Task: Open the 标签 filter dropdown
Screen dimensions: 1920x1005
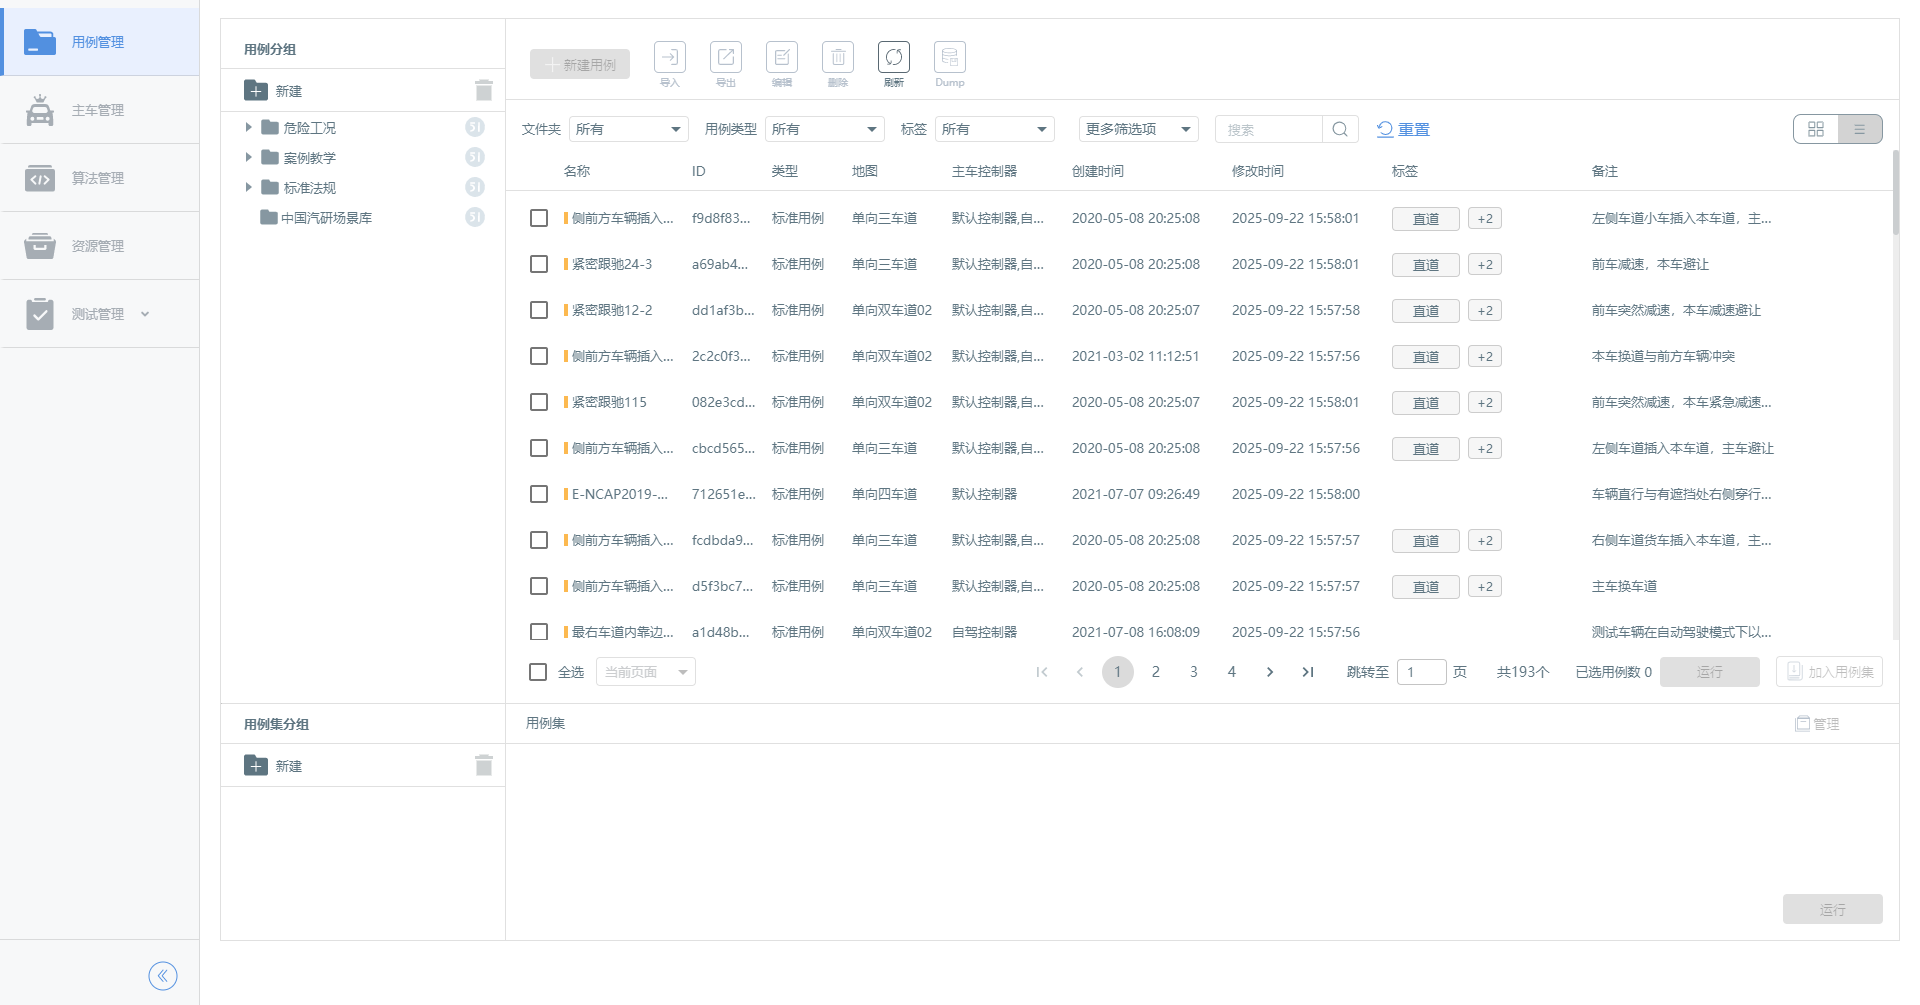Action: tap(995, 129)
